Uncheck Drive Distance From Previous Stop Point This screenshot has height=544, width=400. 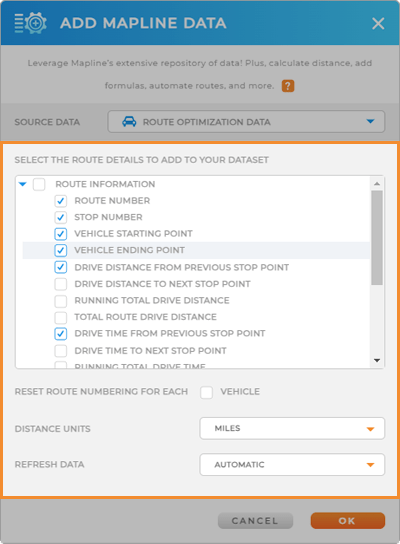pyautogui.click(x=61, y=267)
